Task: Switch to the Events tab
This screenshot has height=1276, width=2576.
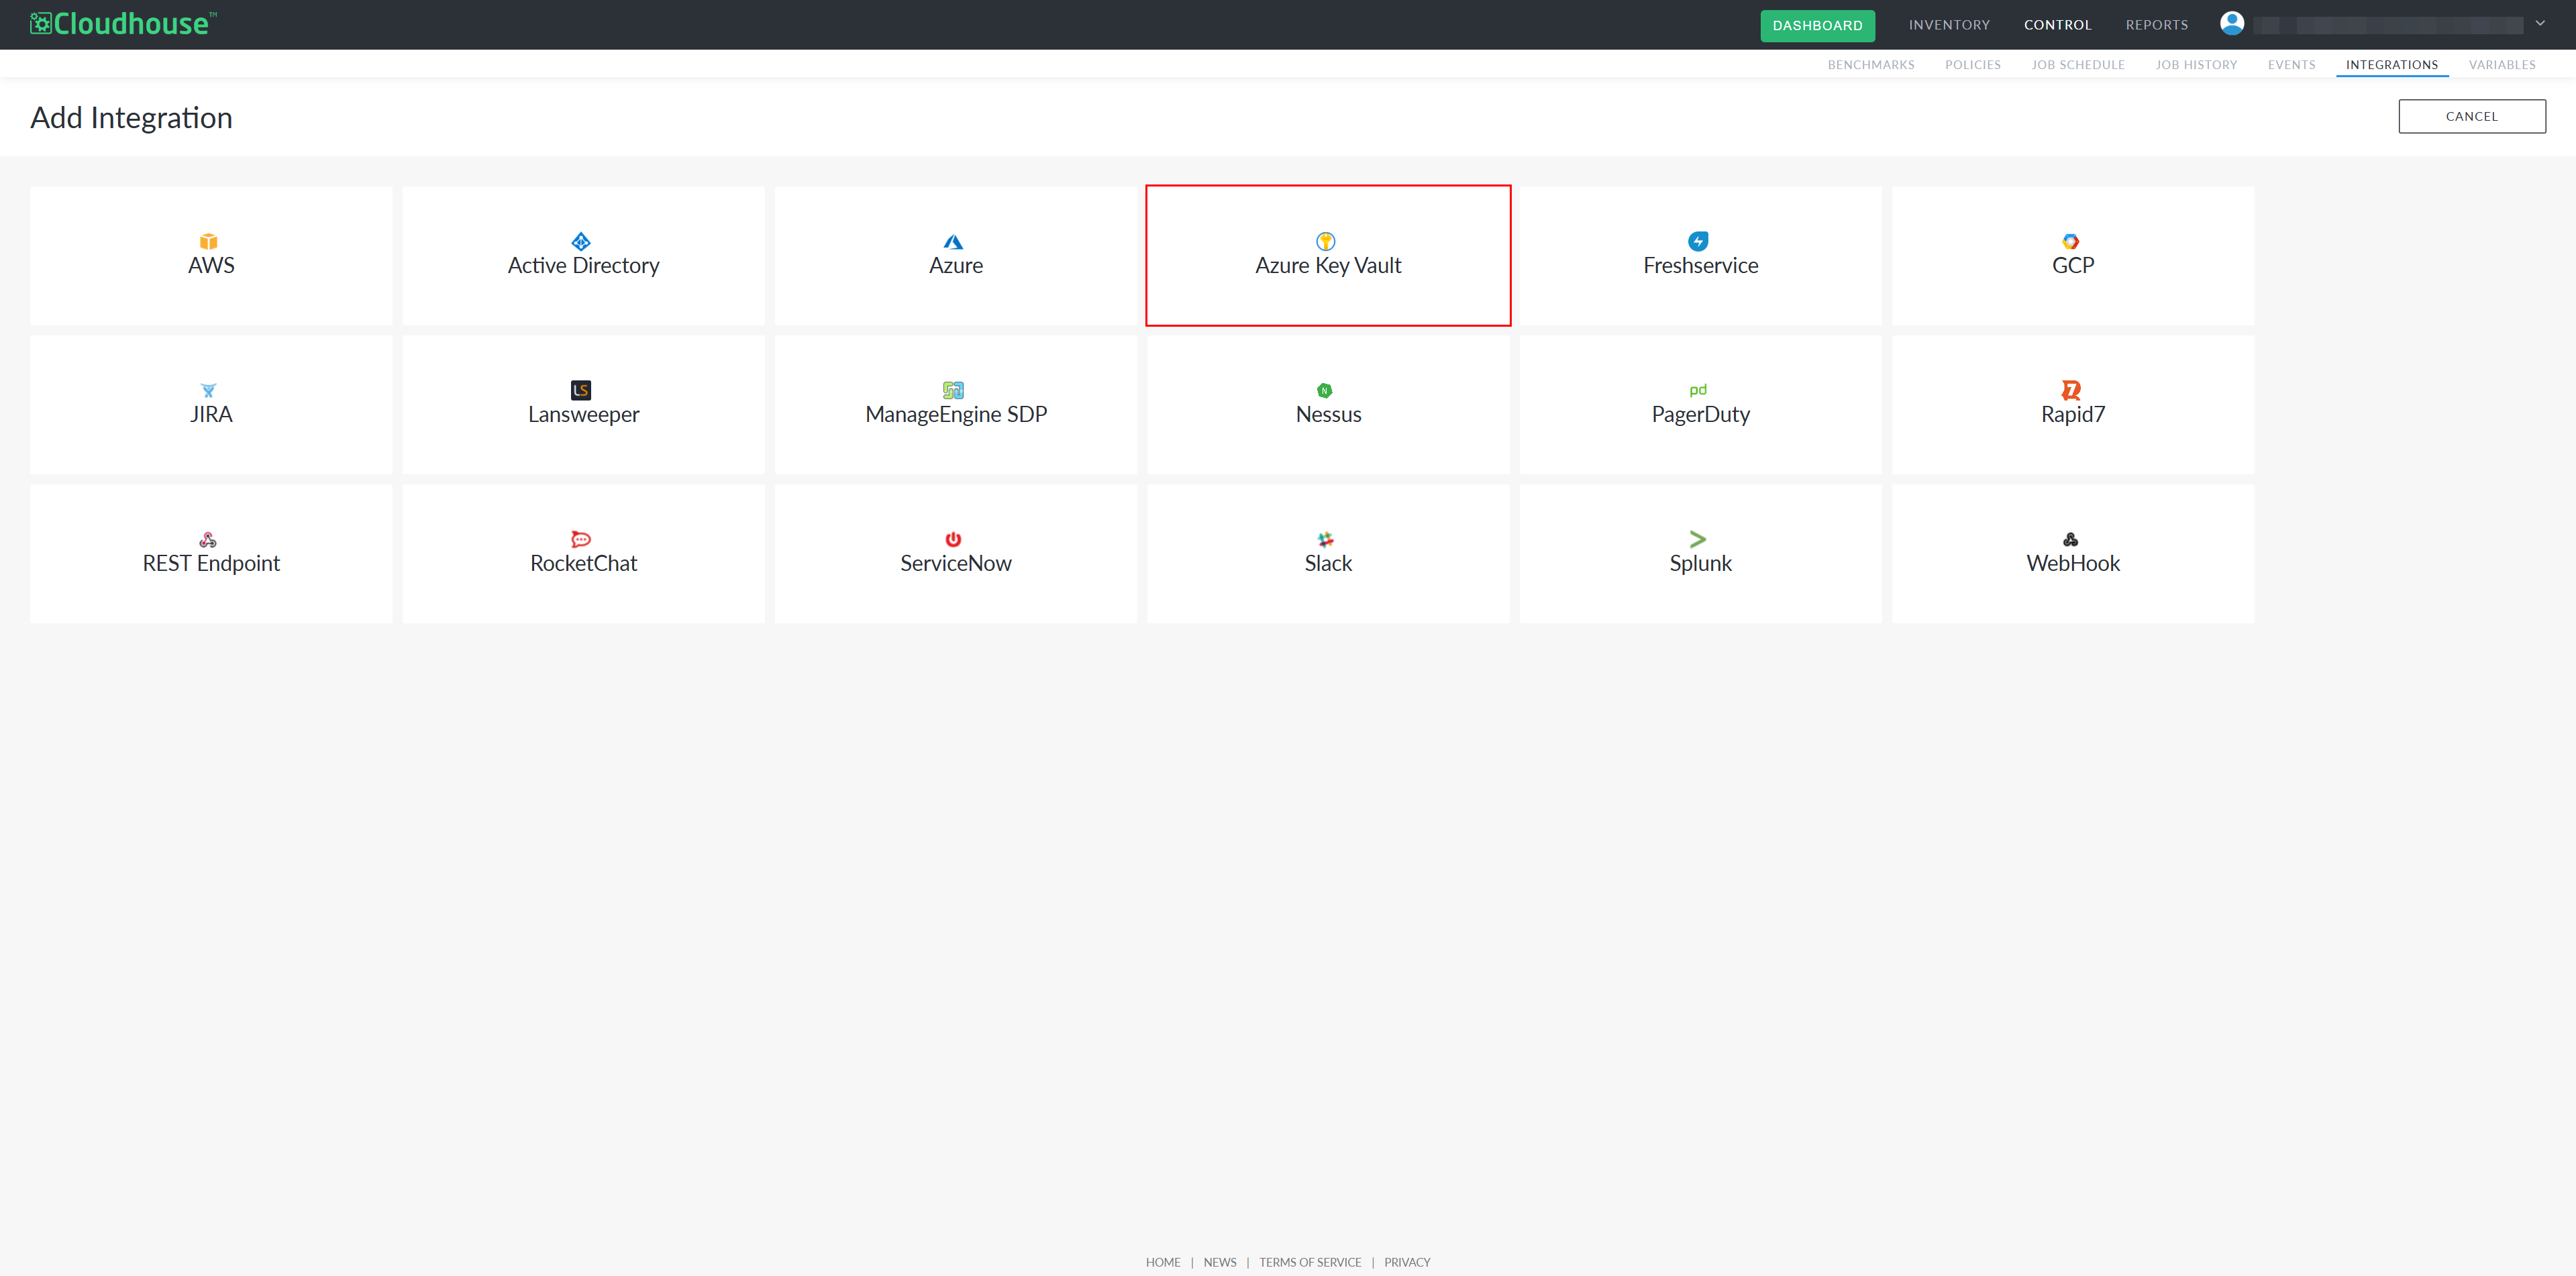Action: pos(2291,65)
